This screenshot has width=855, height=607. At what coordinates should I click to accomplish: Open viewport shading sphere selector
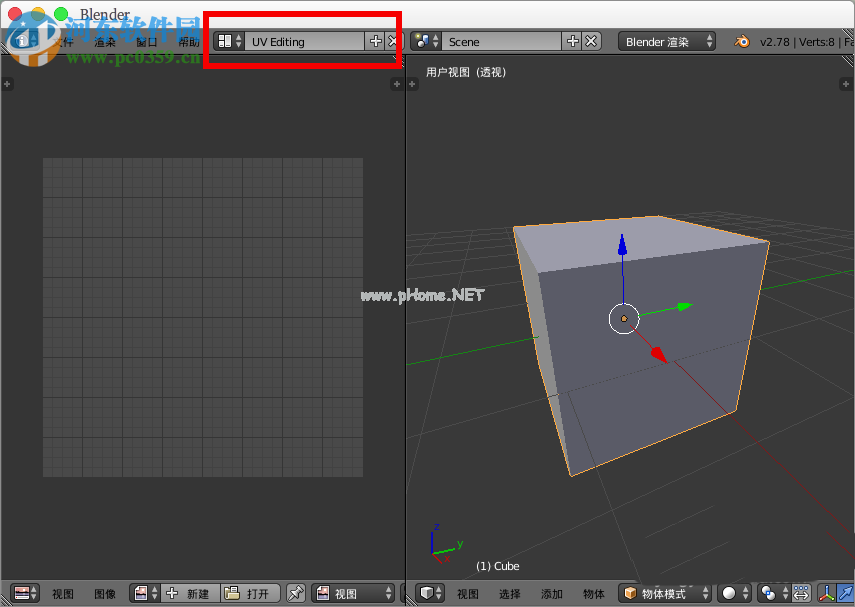pos(735,594)
